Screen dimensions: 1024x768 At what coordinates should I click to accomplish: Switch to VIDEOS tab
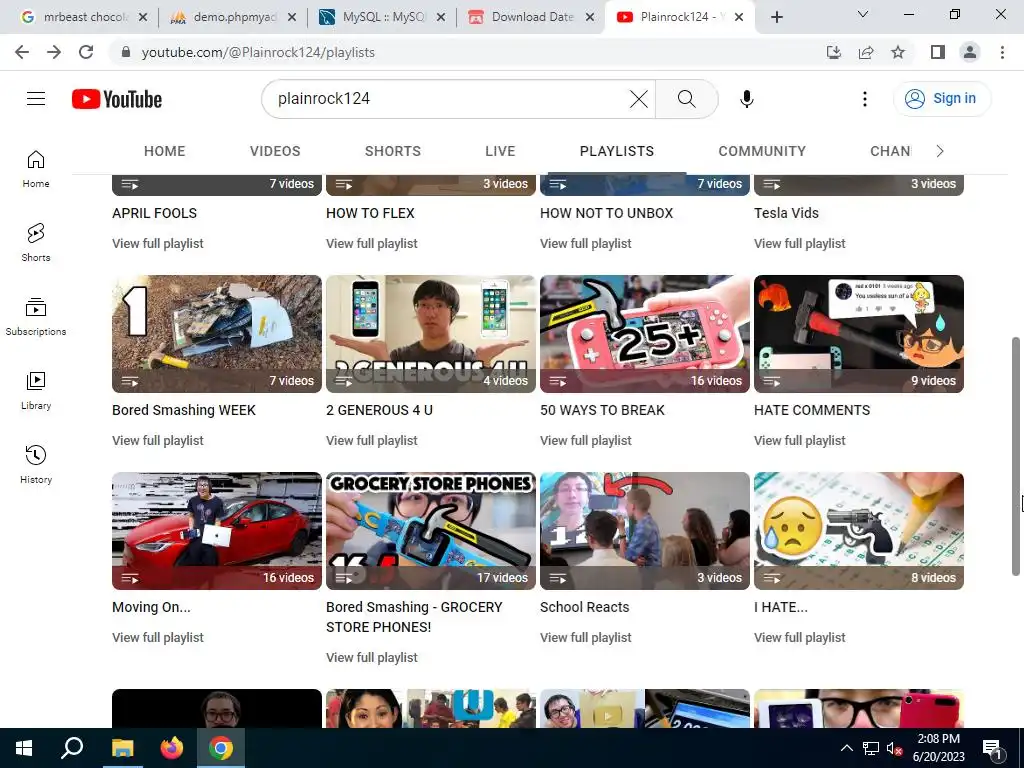click(275, 151)
